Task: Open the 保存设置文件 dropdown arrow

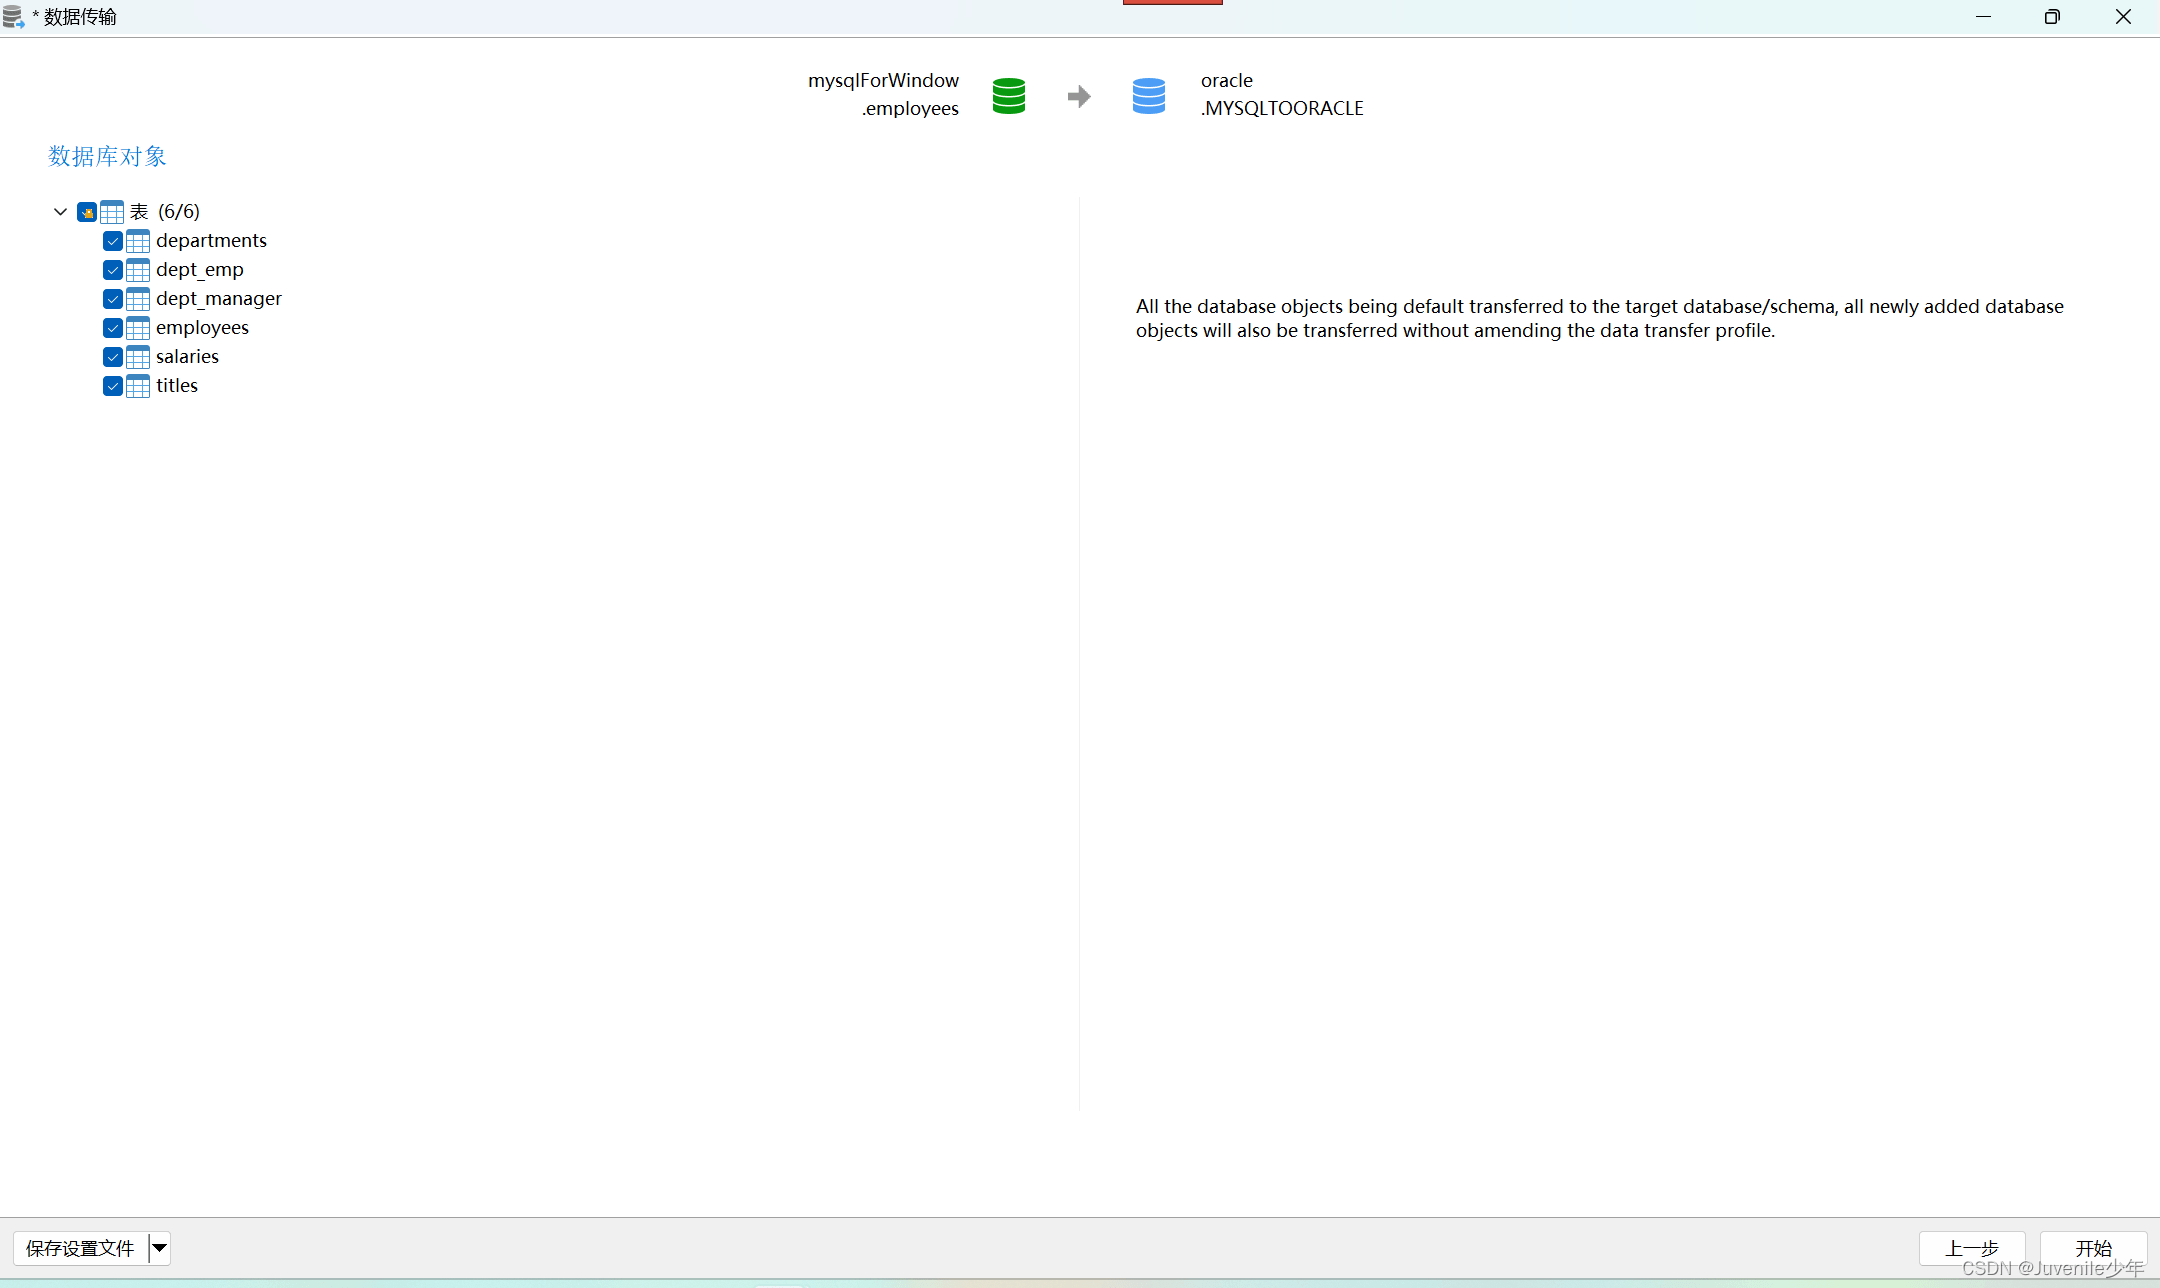Action: pos(159,1248)
